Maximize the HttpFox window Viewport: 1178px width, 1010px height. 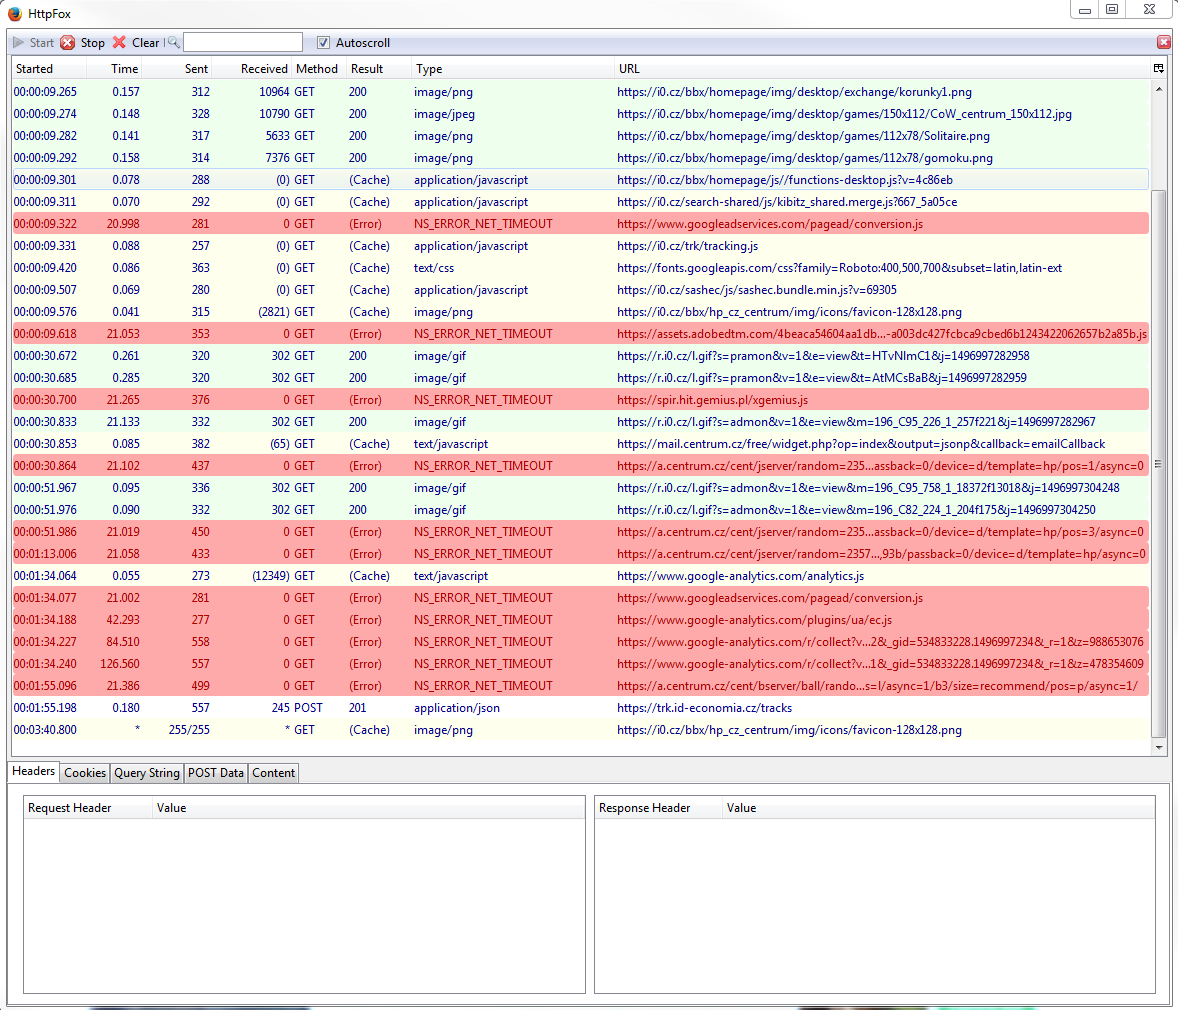[1111, 10]
